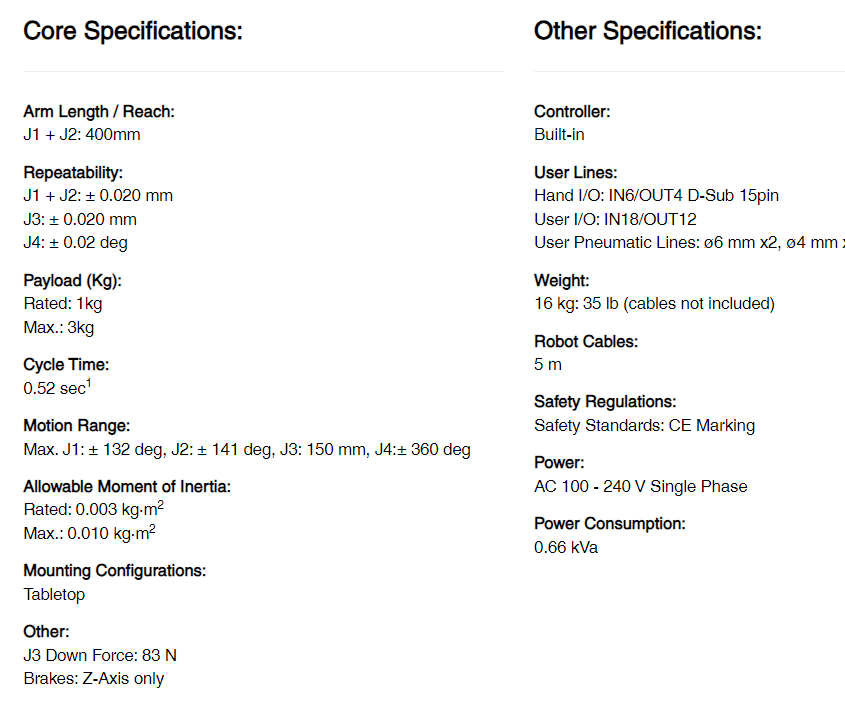Click the Weight 16 kg: 35 lb line
The height and width of the screenshot is (717, 845).
coord(654,304)
